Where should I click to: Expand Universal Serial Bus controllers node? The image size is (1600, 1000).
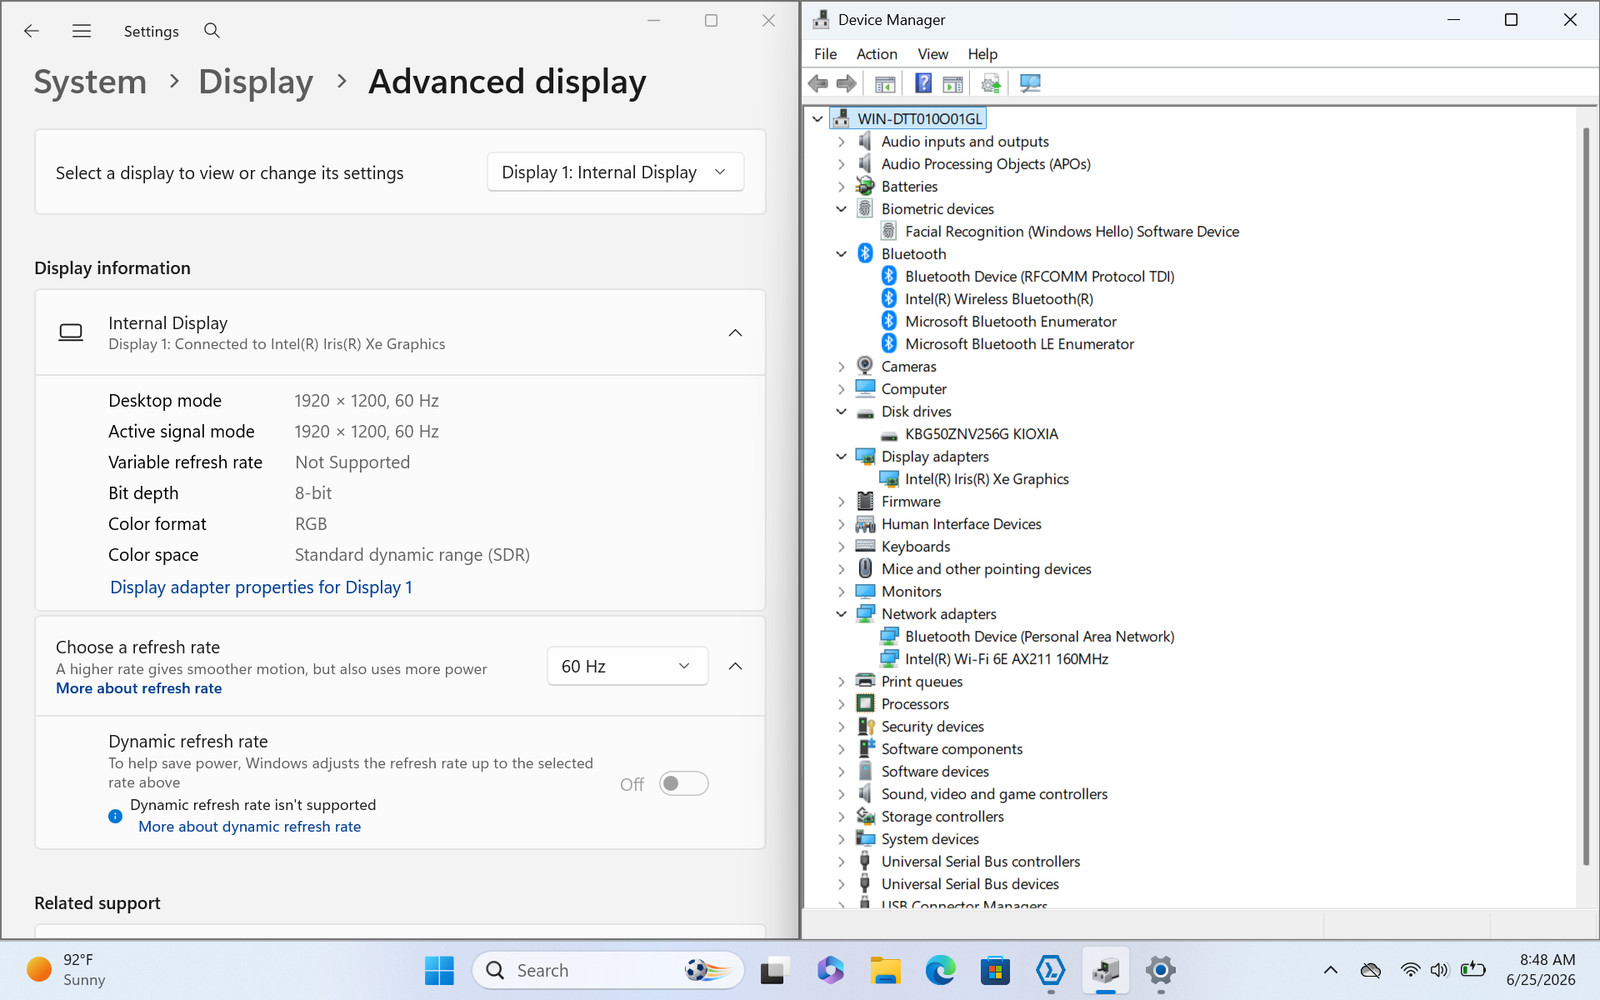coord(841,862)
